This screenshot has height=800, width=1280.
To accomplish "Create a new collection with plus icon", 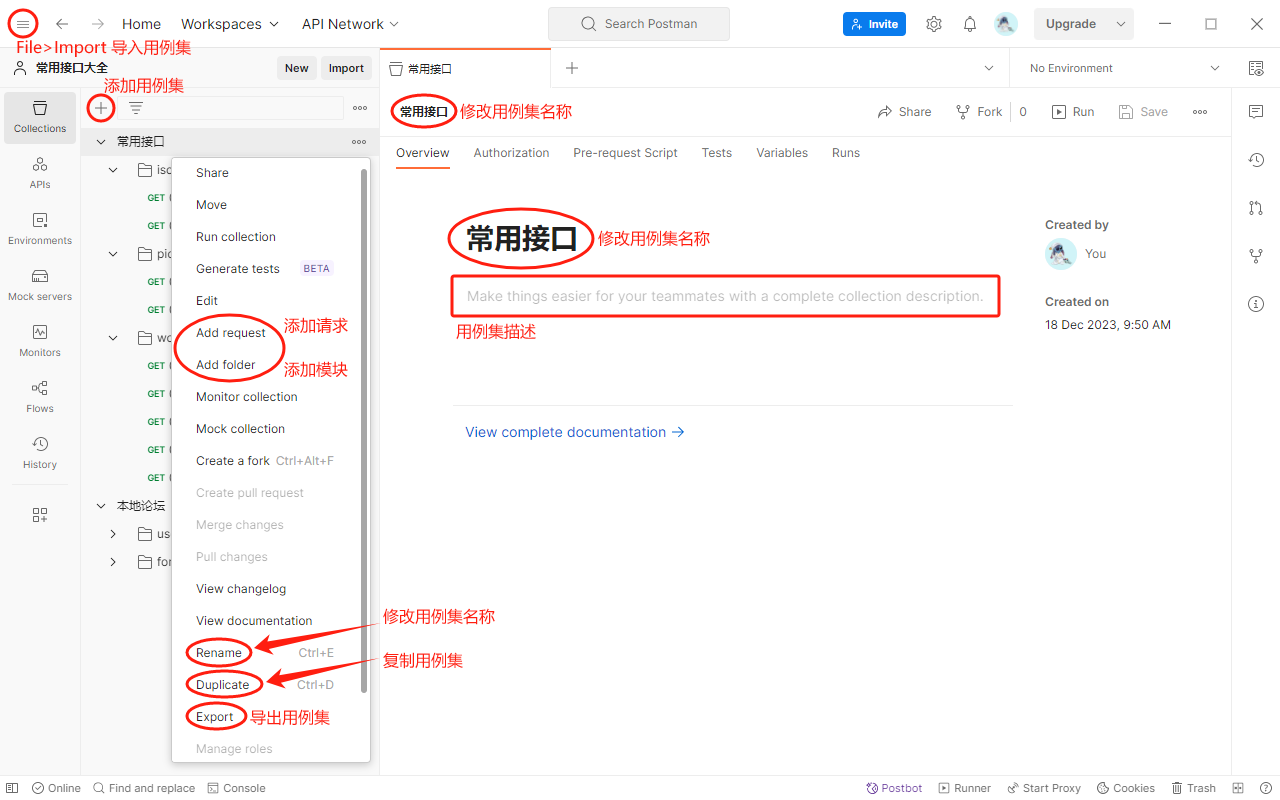I will (101, 107).
